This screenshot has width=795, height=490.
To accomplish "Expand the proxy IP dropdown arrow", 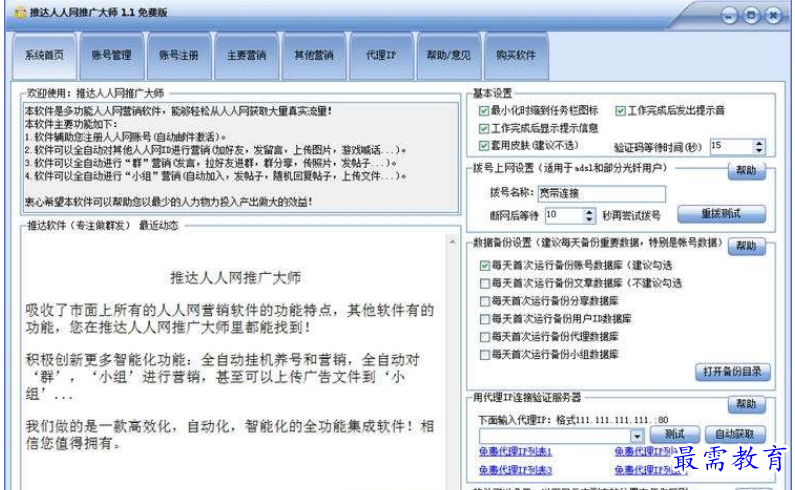I will click(x=637, y=436).
